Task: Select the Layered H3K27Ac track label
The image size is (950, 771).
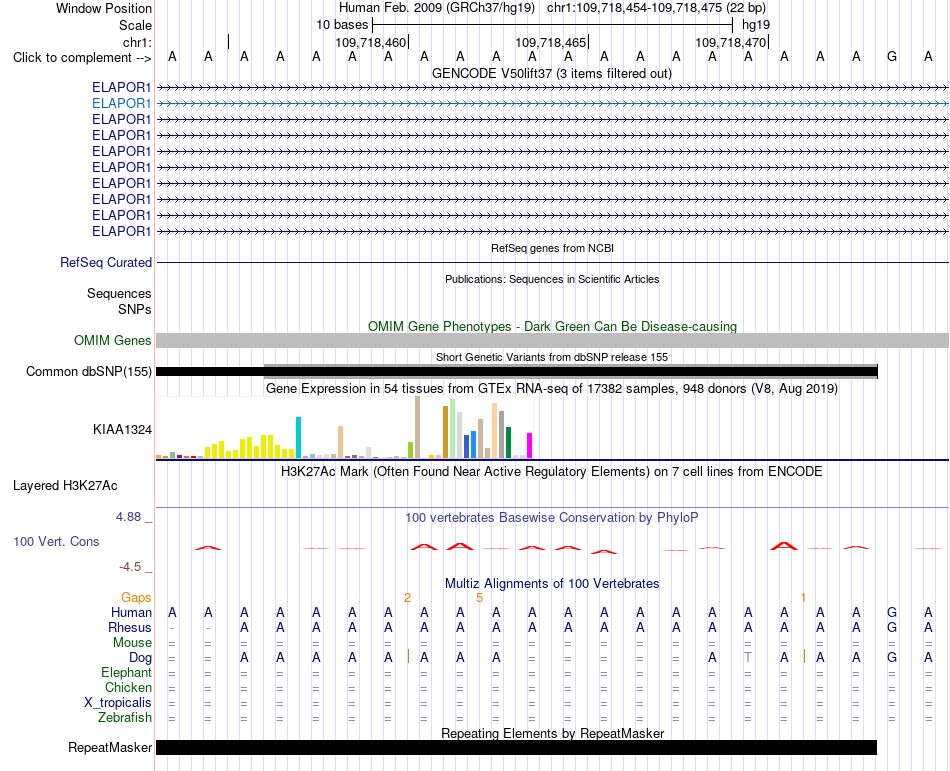Action: coord(65,486)
